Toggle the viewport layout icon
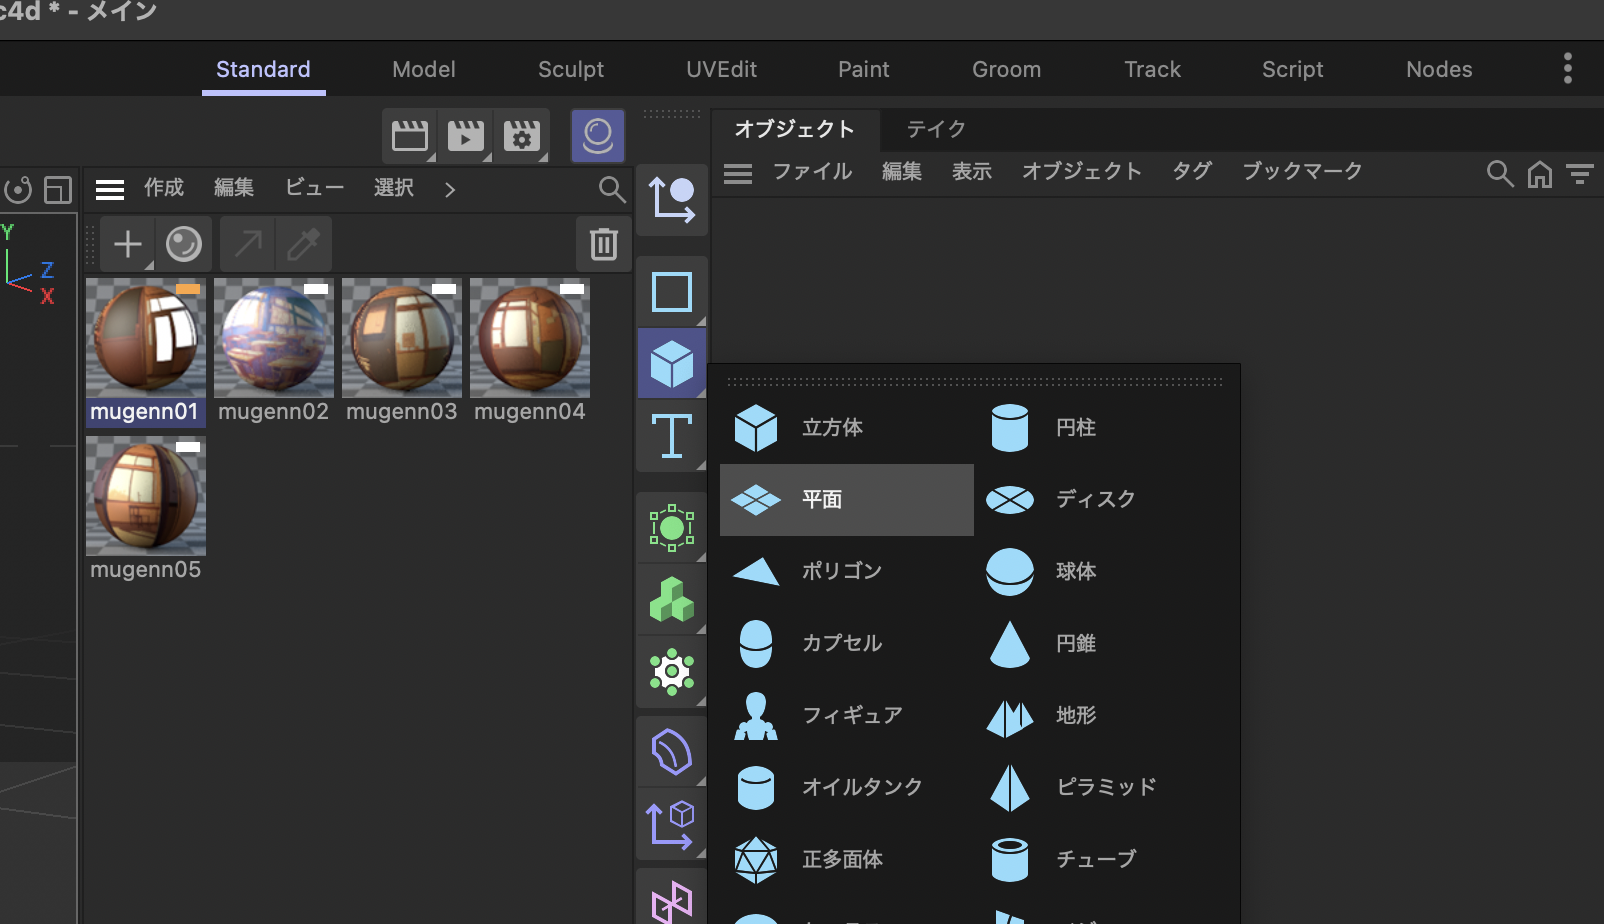 coord(58,189)
